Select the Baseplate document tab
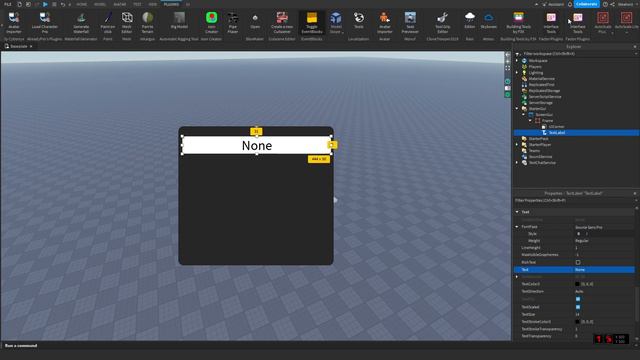 click(x=19, y=46)
